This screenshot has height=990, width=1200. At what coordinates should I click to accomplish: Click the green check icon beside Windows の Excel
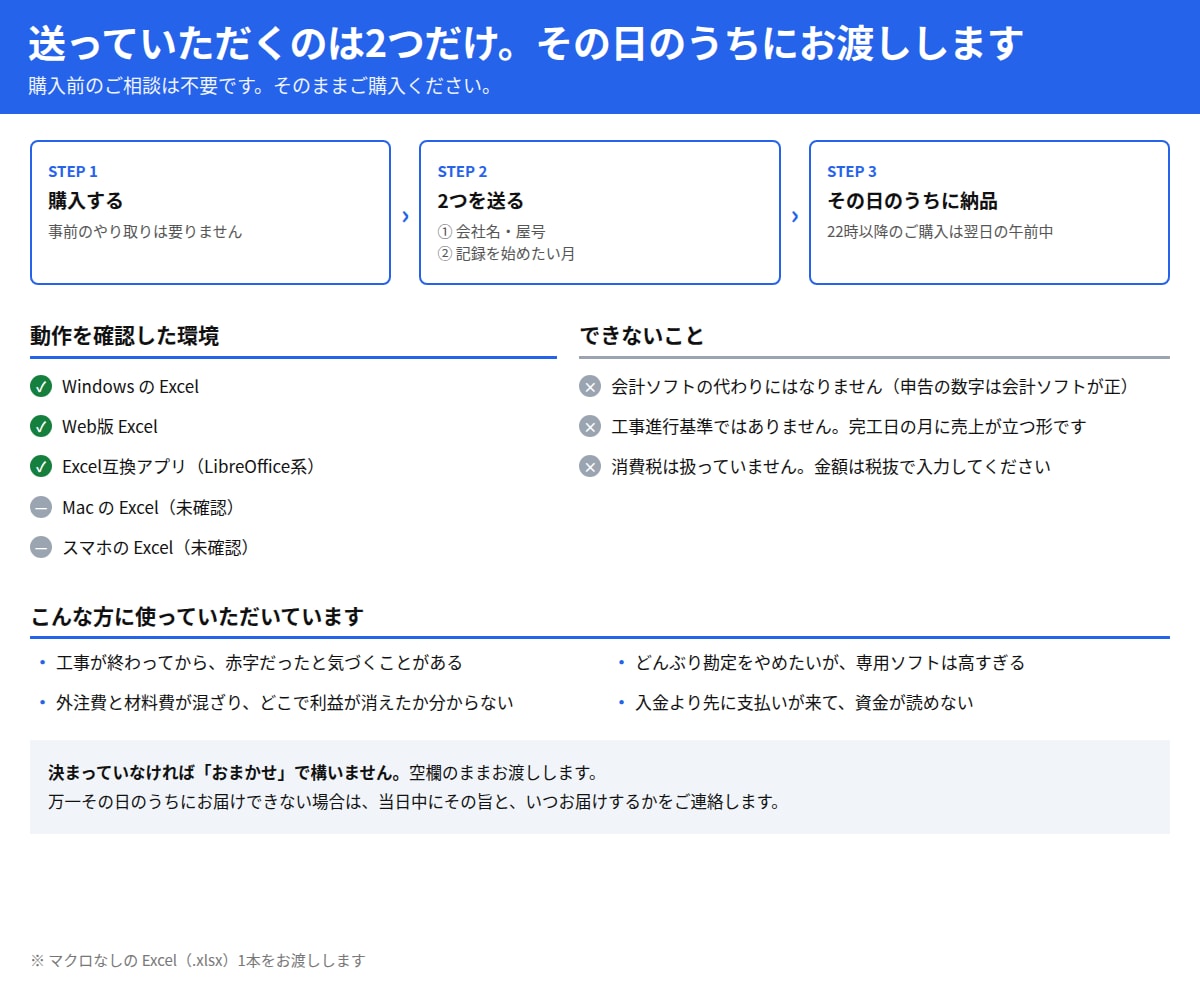pyautogui.click(x=41, y=386)
